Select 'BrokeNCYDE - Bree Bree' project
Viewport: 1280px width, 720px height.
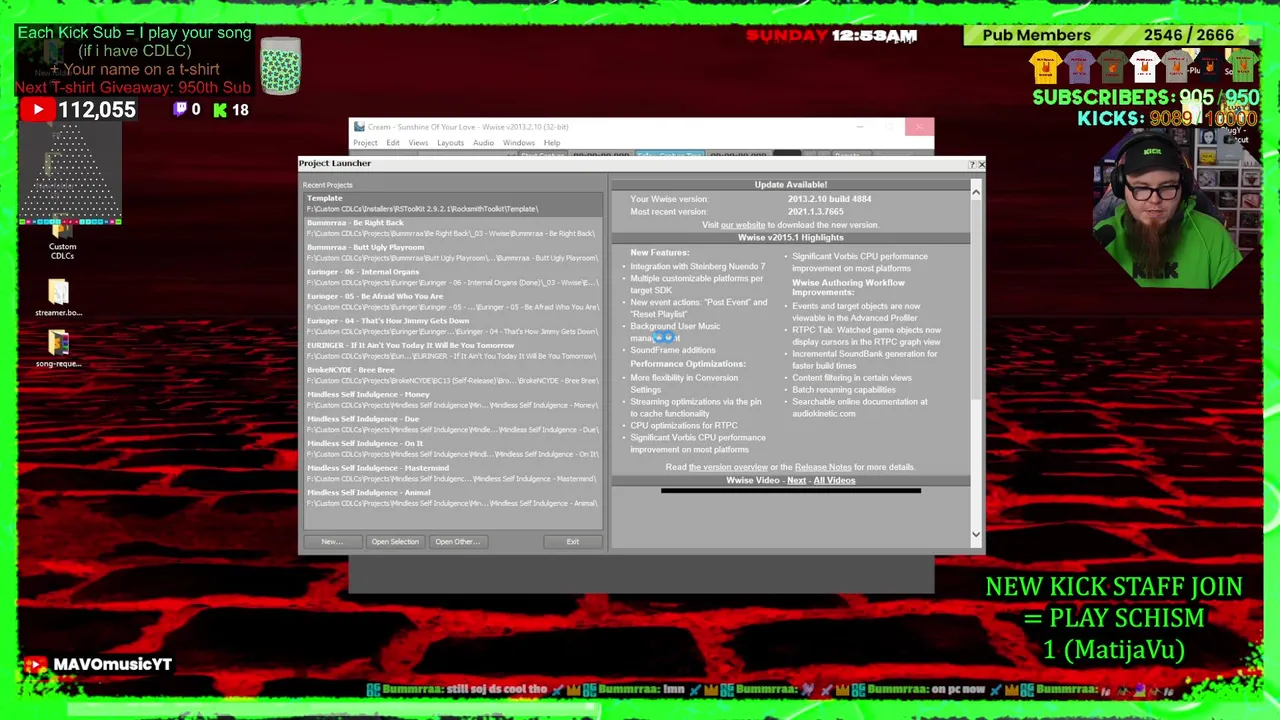tap(452, 375)
